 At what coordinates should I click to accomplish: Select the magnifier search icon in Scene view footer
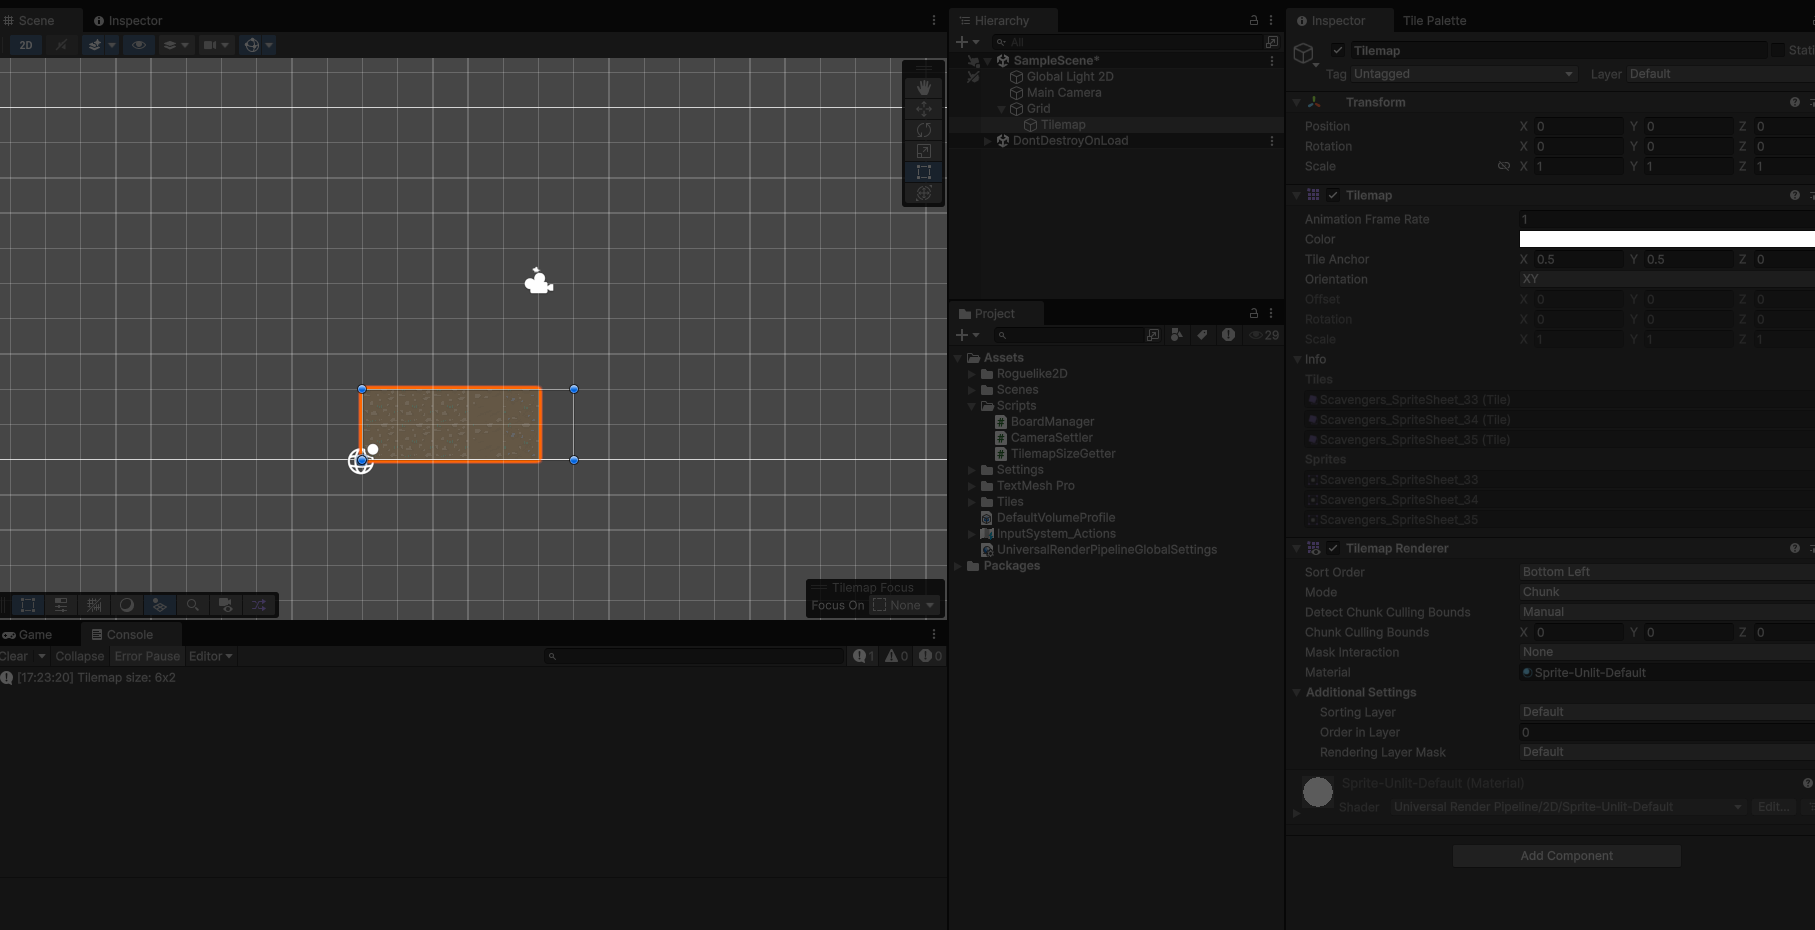(x=193, y=605)
